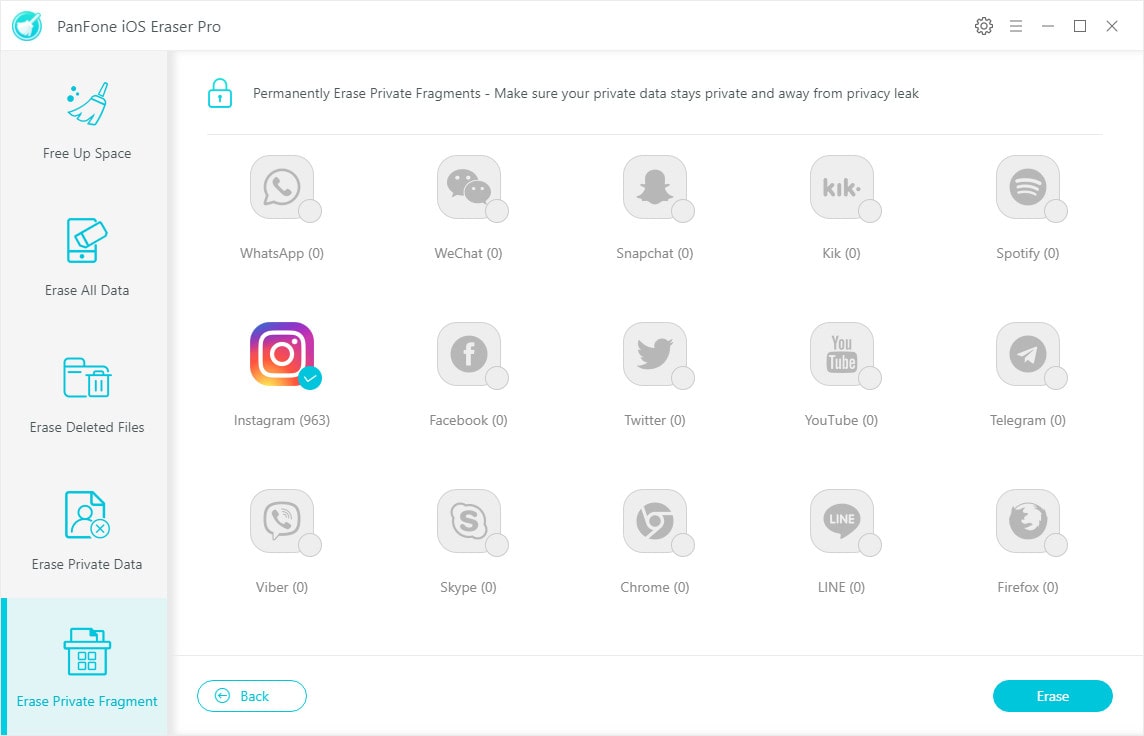The width and height of the screenshot is (1144, 736).
Task: Click the "LINE (0)" label
Action: click(x=841, y=587)
